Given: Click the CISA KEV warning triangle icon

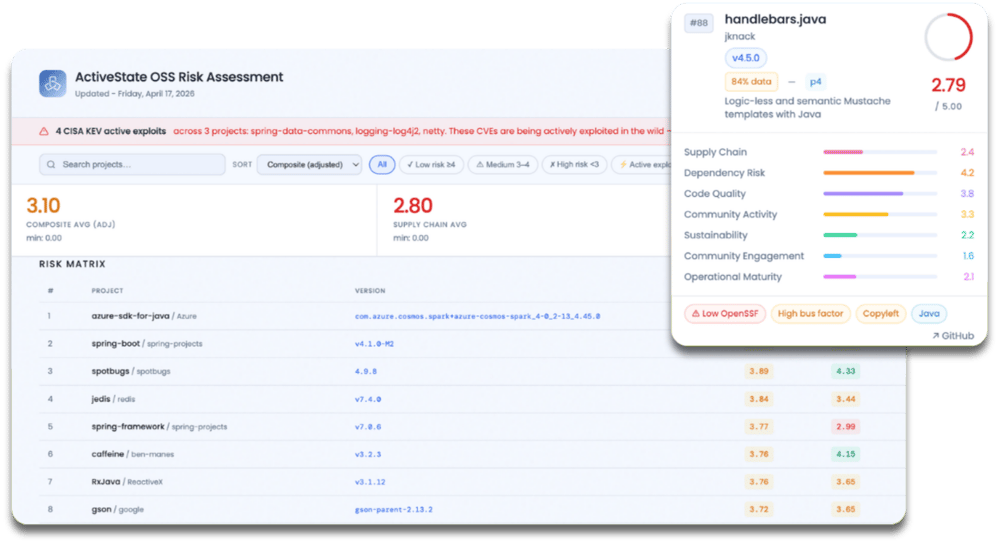Looking at the screenshot, I should coord(43,131).
